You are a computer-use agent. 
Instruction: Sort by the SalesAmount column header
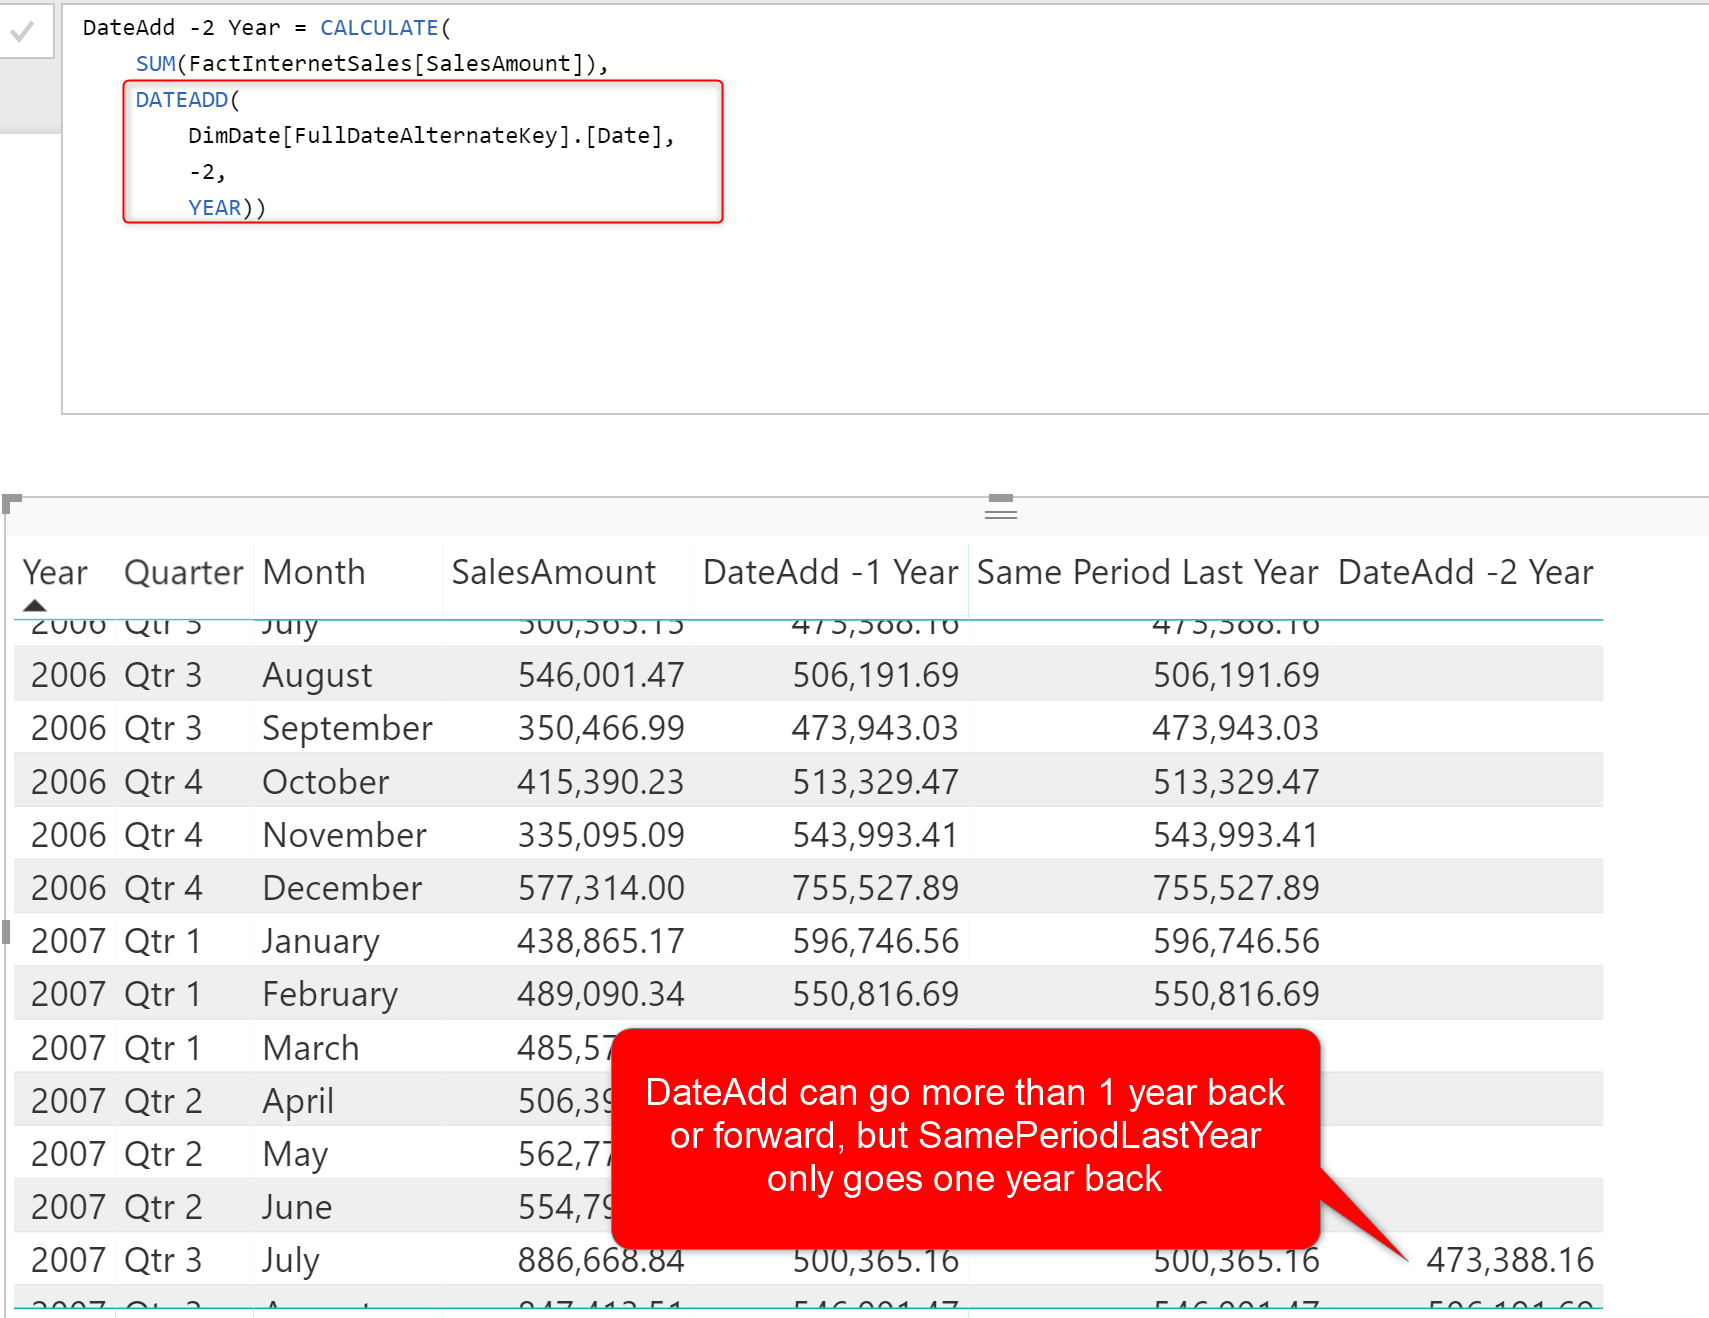(554, 573)
